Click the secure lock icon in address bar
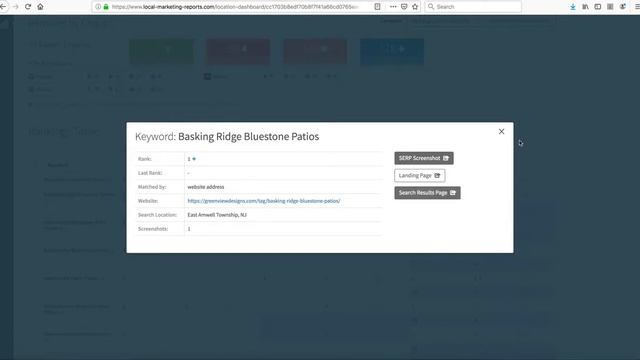Screen dimensions: 640x360 click(106, 7)
